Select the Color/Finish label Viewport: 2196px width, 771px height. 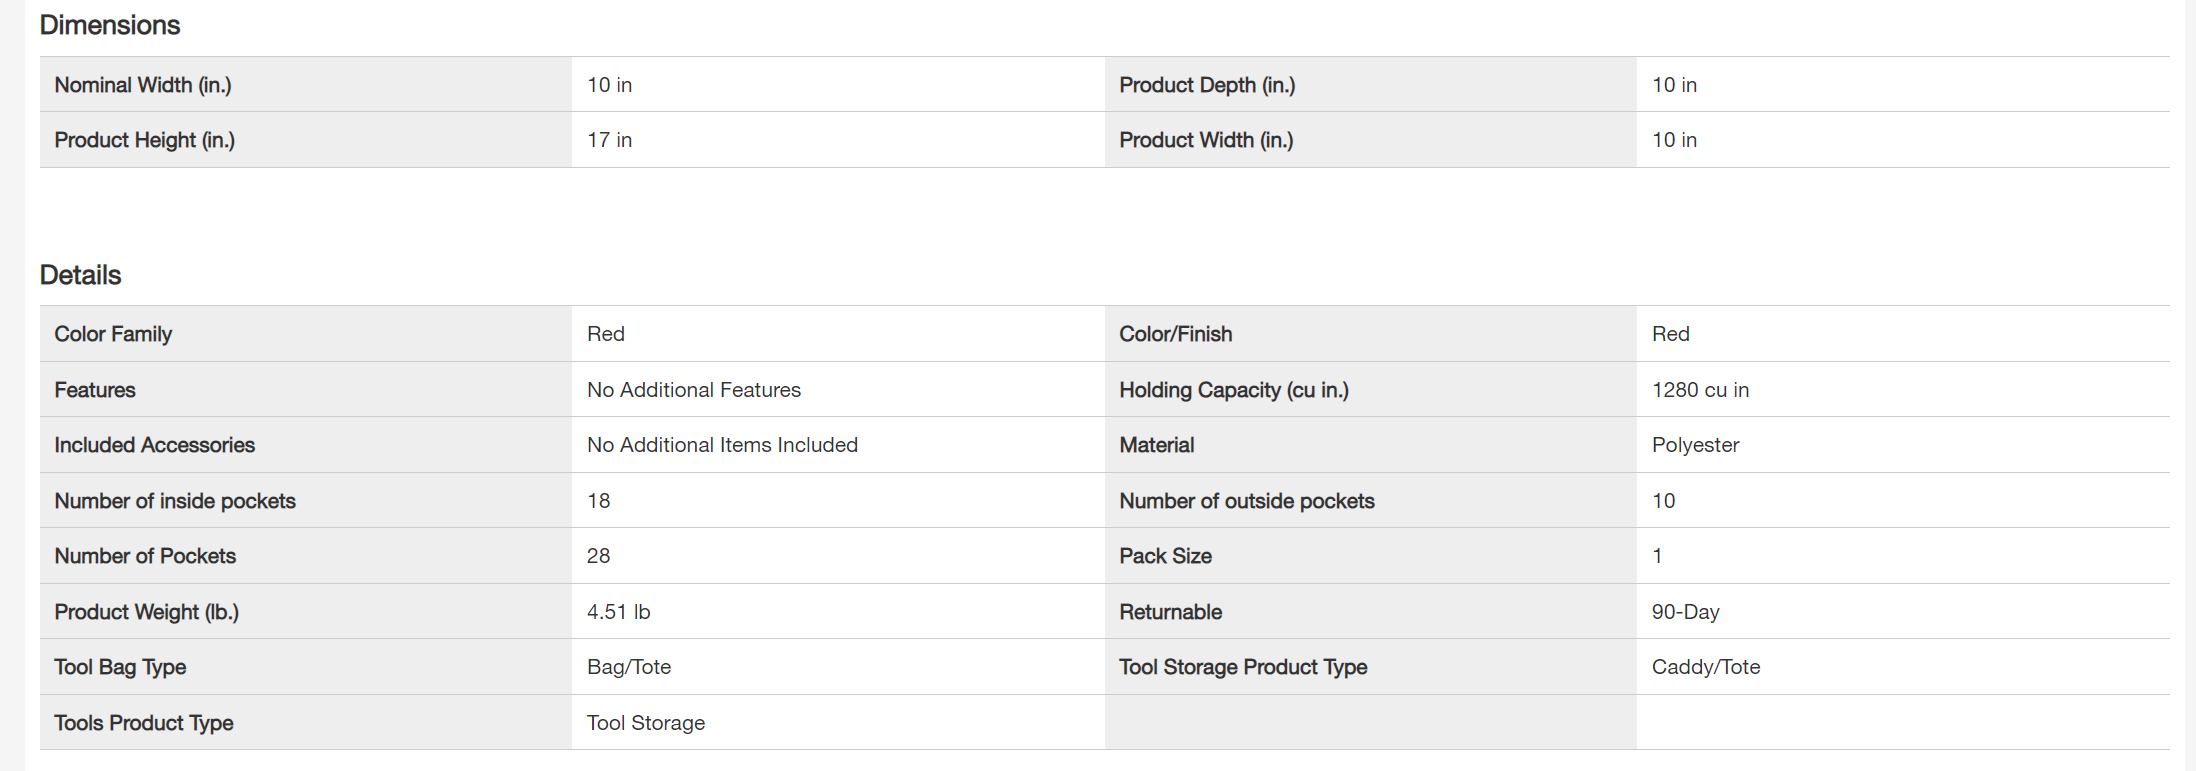pyautogui.click(x=1175, y=334)
